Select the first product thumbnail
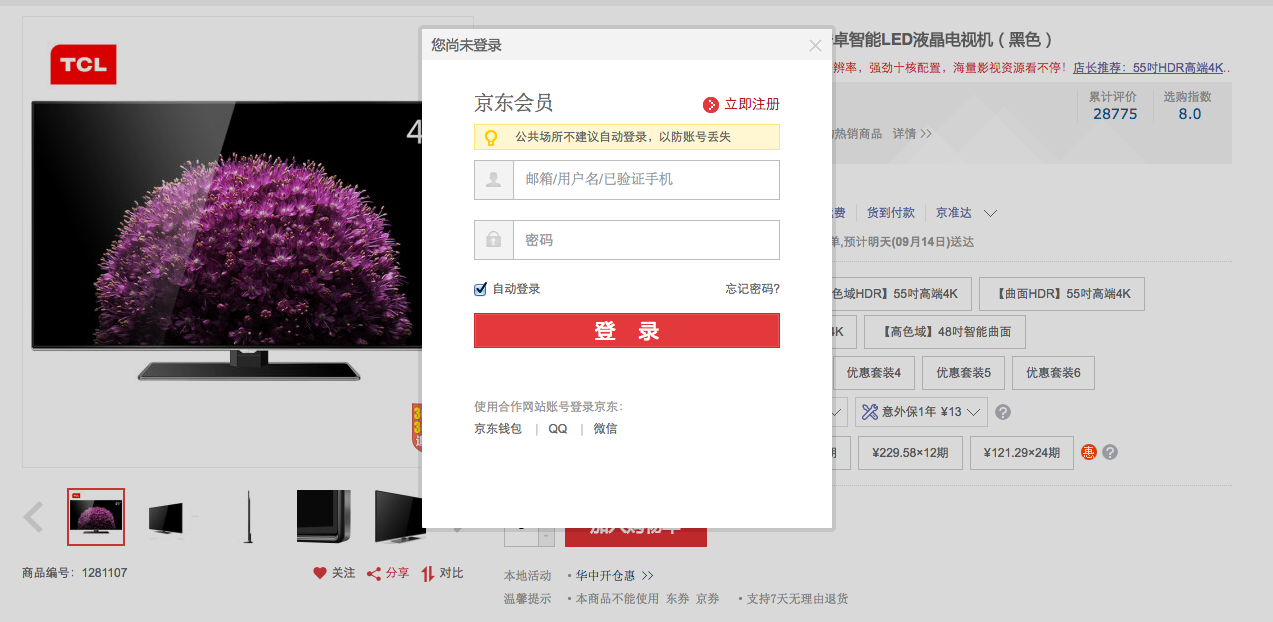Viewport: 1273px width, 622px height. [95, 516]
